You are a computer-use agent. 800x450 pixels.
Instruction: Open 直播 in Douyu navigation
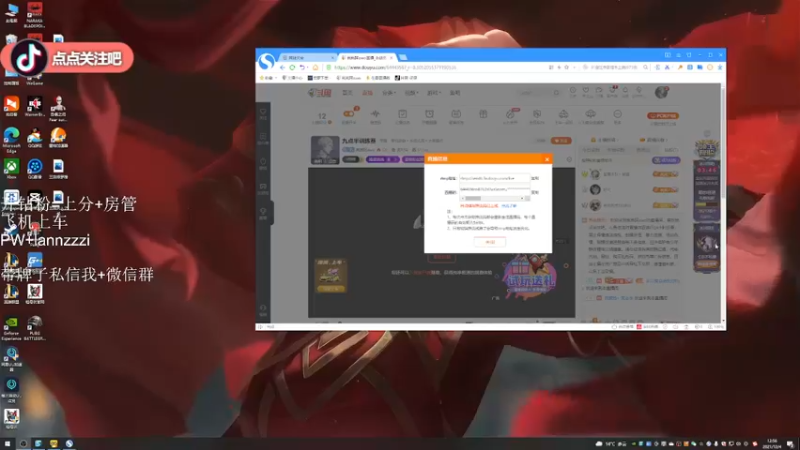(x=367, y=93)
